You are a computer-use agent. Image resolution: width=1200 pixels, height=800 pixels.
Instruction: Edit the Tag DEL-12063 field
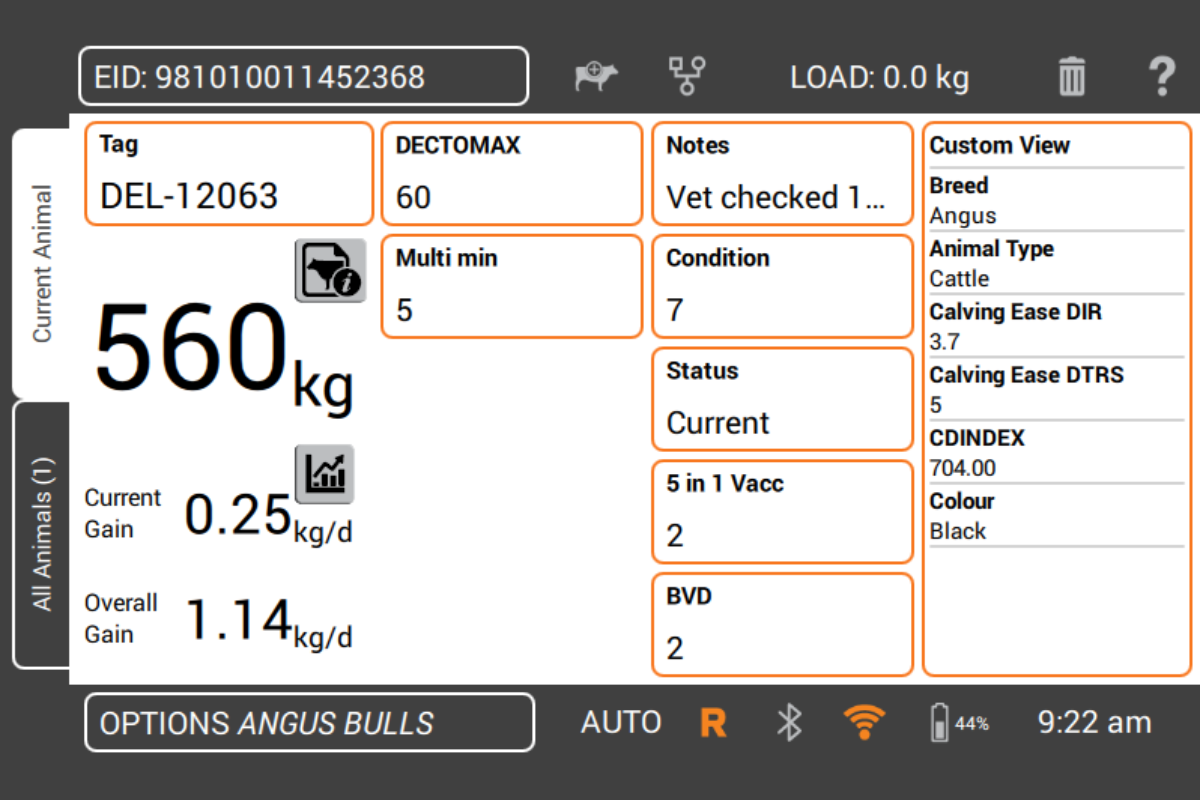click(x=229, y=175)
